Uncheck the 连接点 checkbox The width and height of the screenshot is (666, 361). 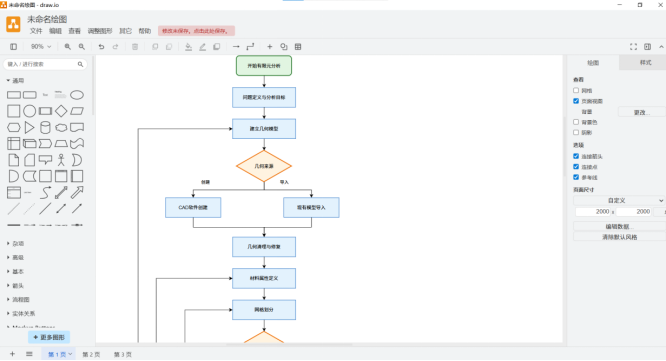pos(576,167)
